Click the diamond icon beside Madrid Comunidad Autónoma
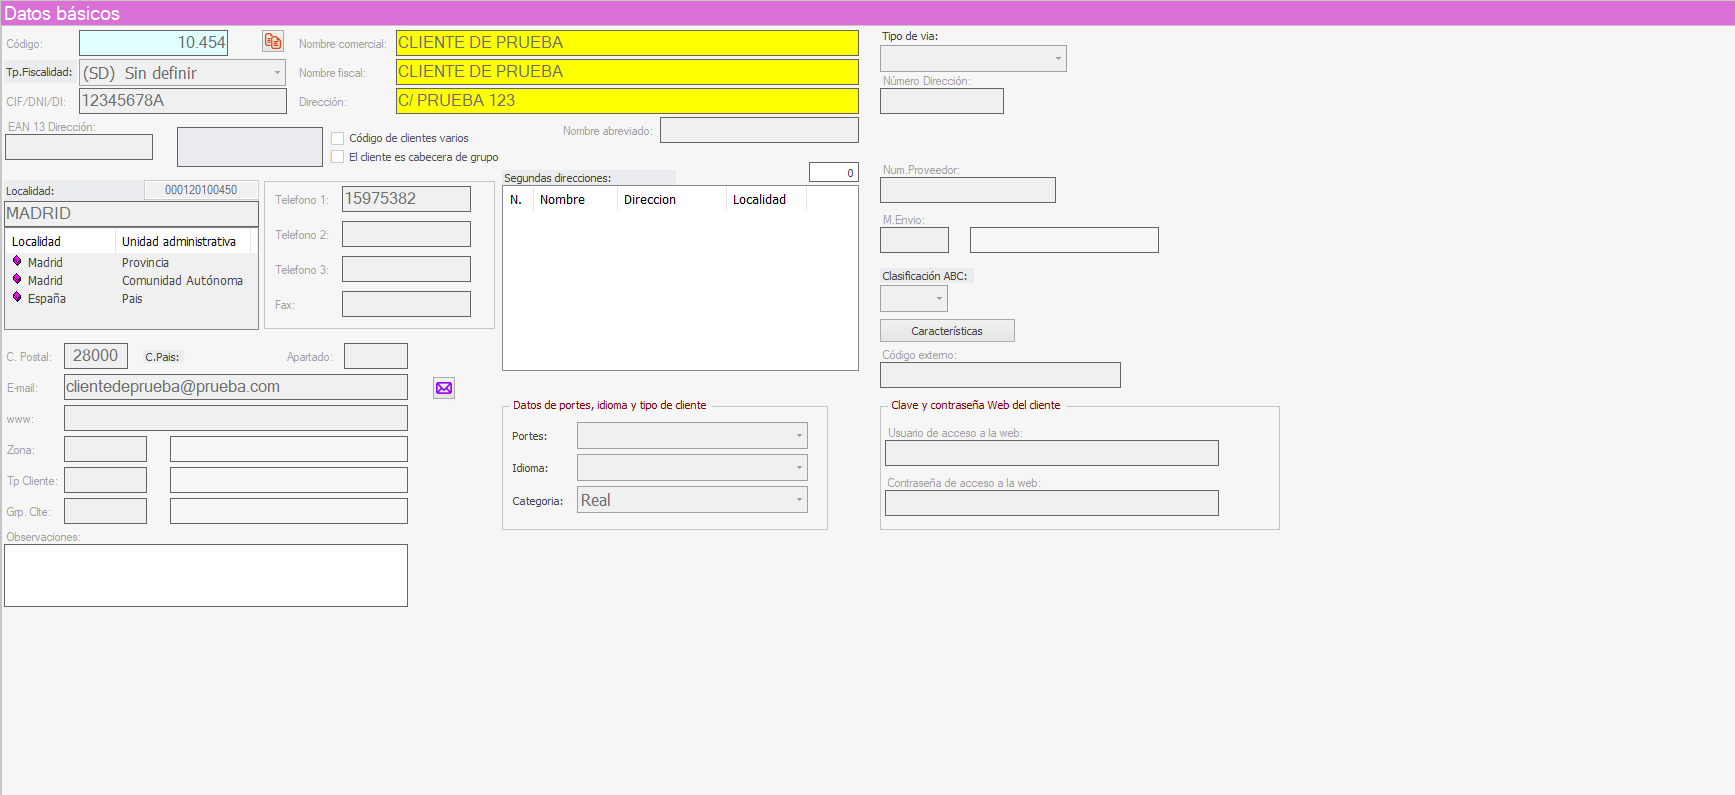 [x=17, y=280]
